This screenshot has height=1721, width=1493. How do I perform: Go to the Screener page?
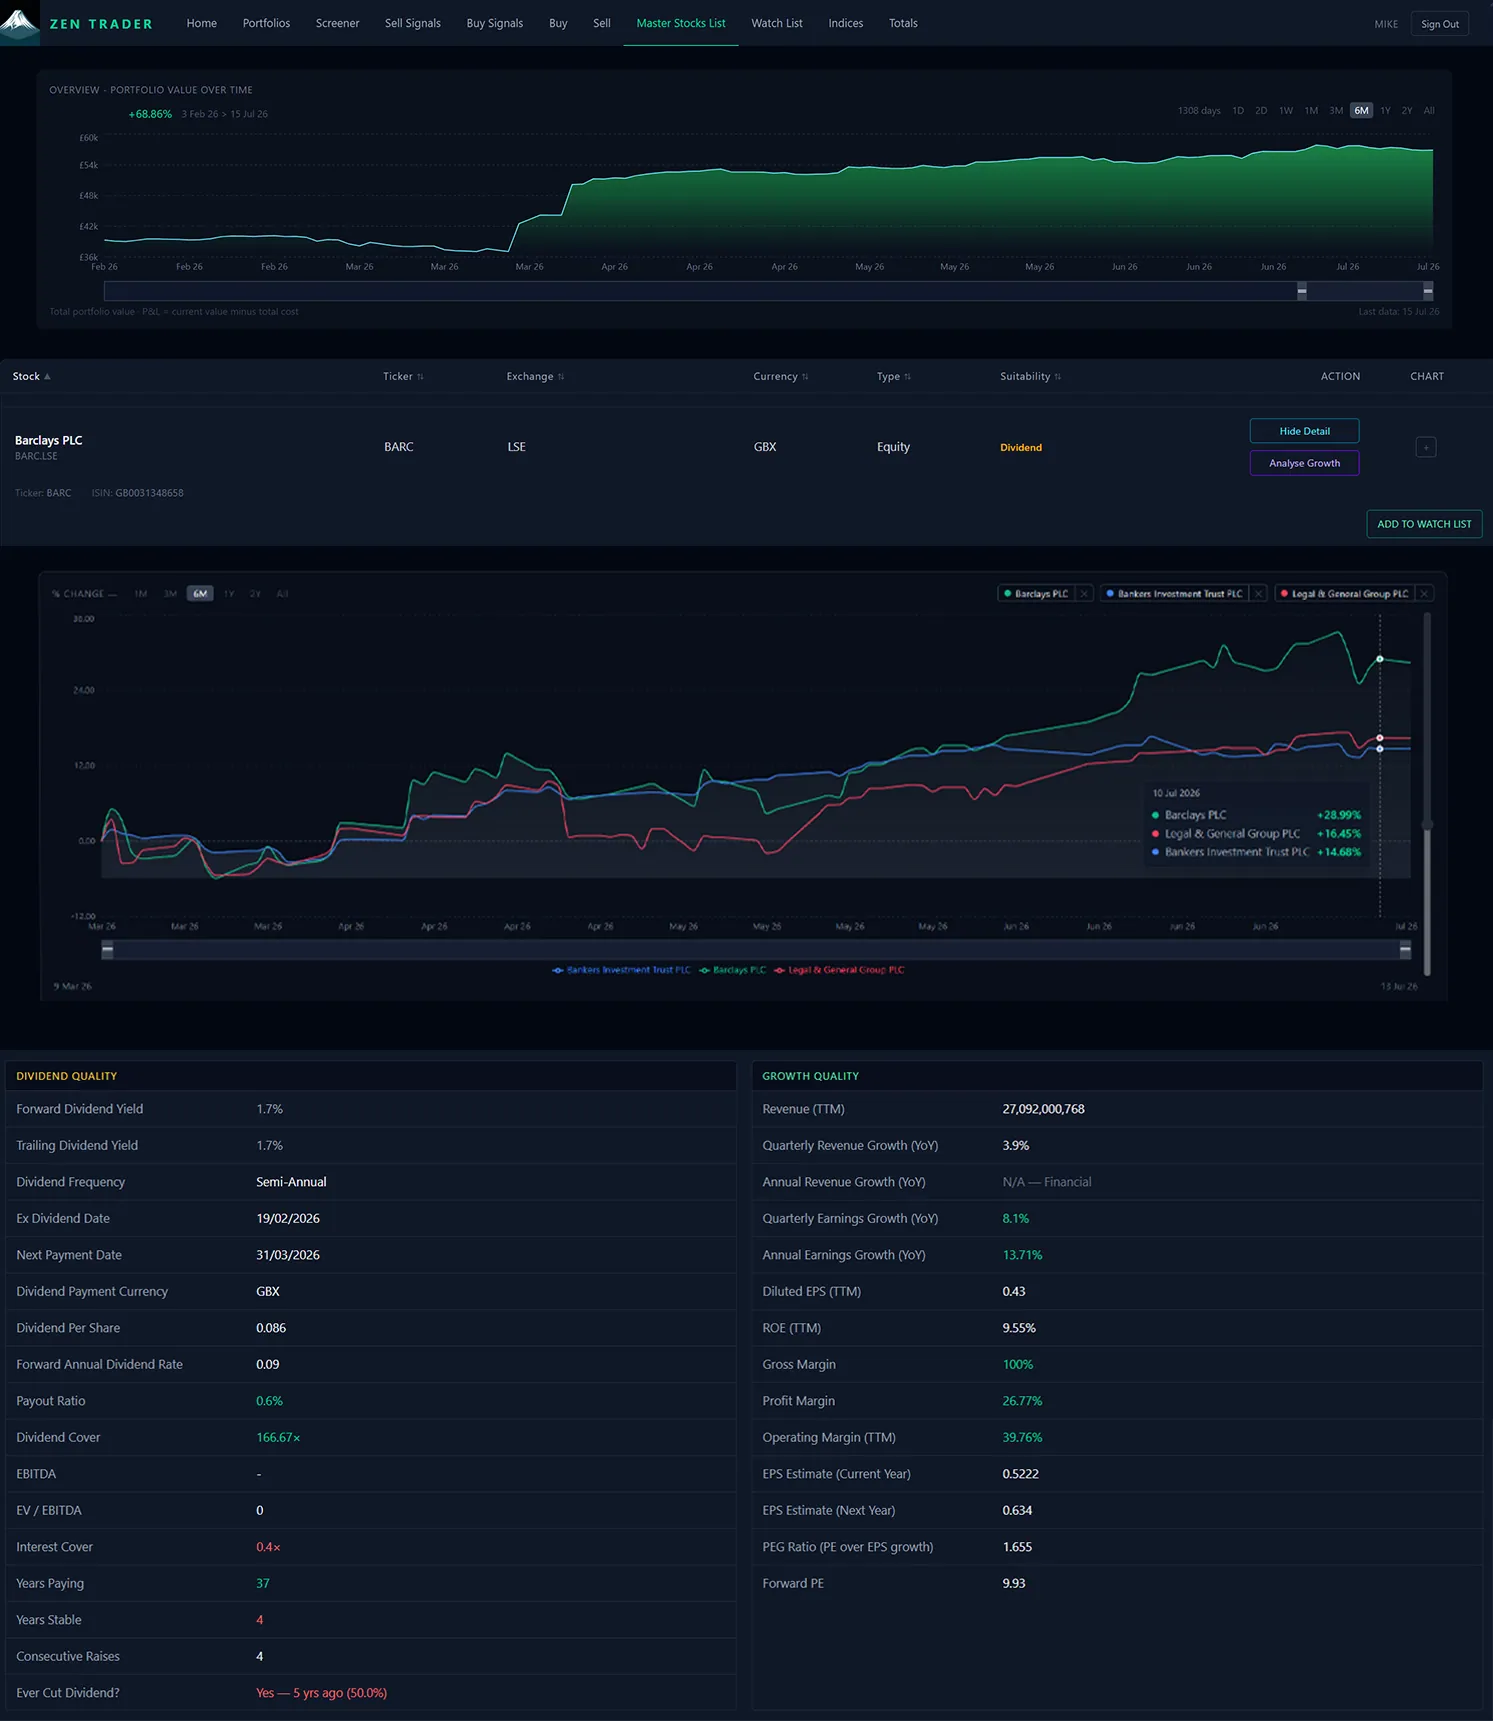pos(337,23)
